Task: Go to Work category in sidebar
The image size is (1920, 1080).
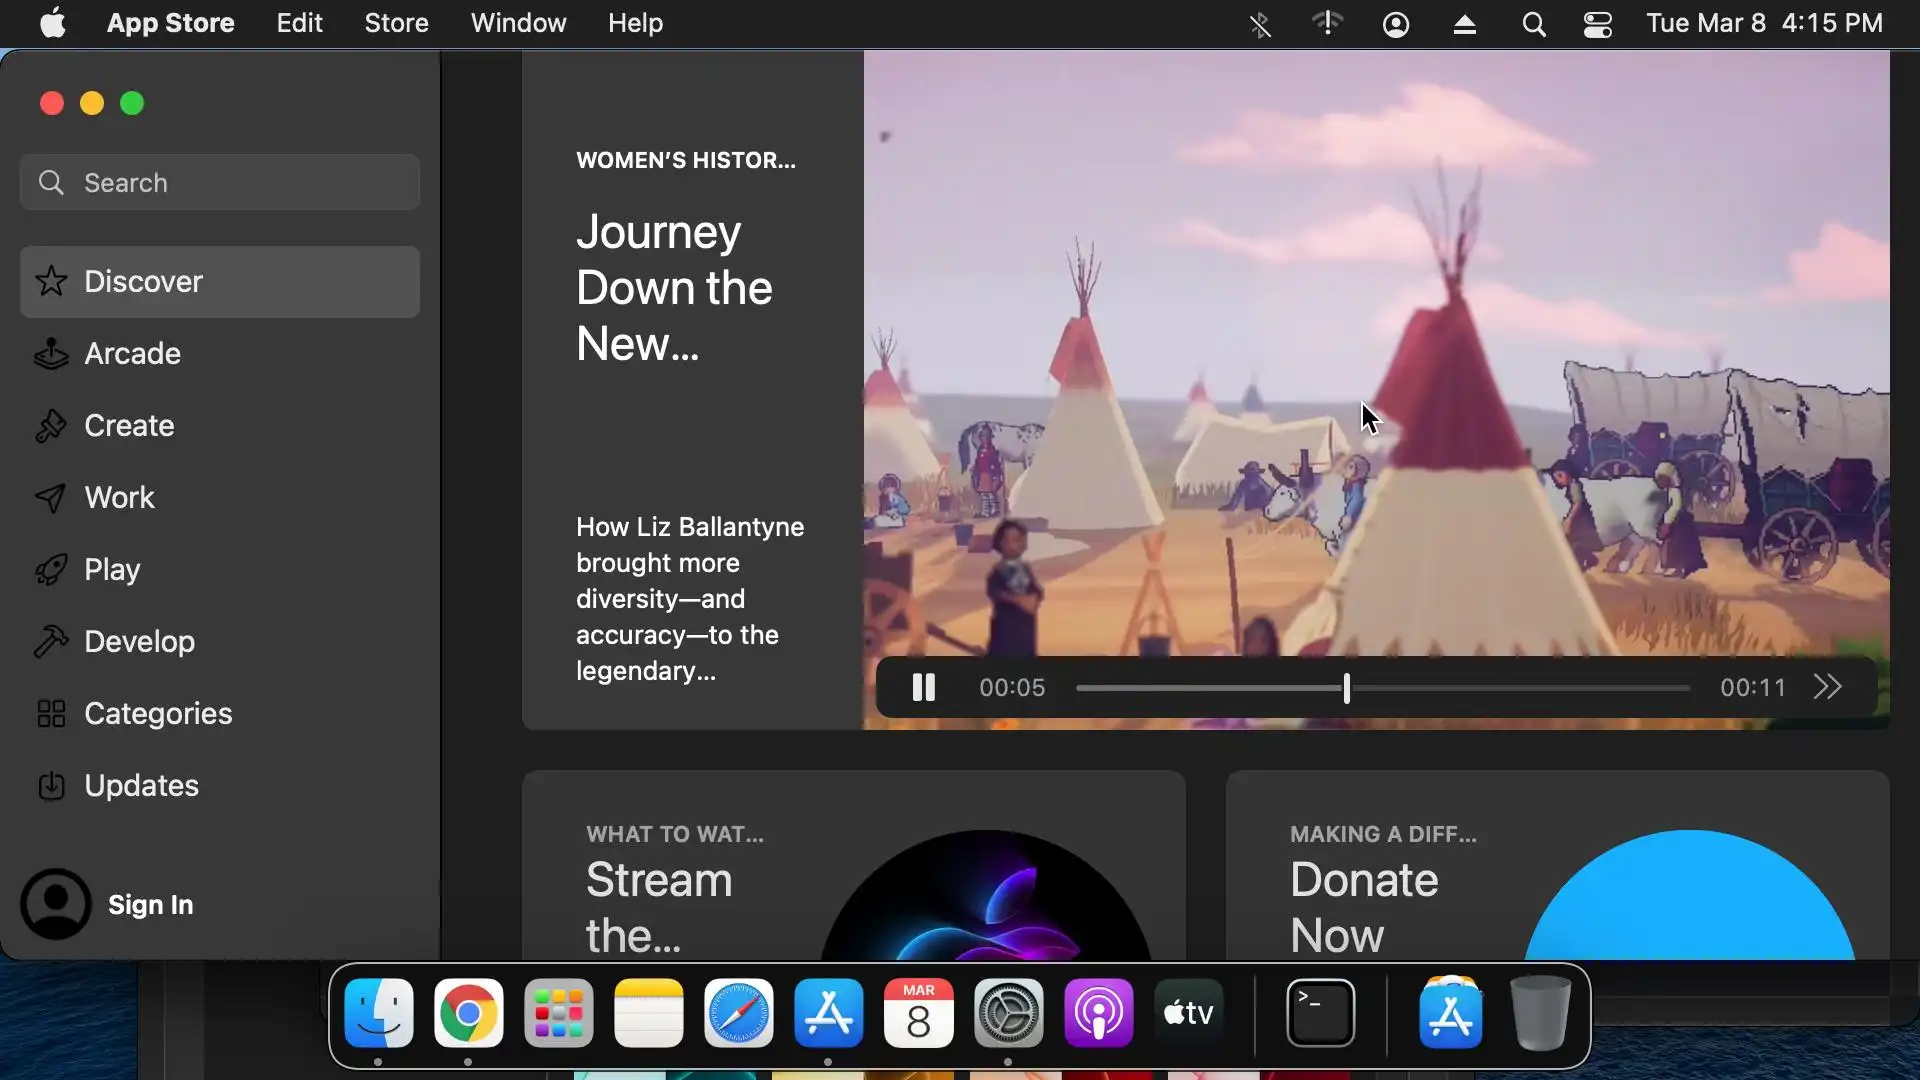Action: click(119, 498)
